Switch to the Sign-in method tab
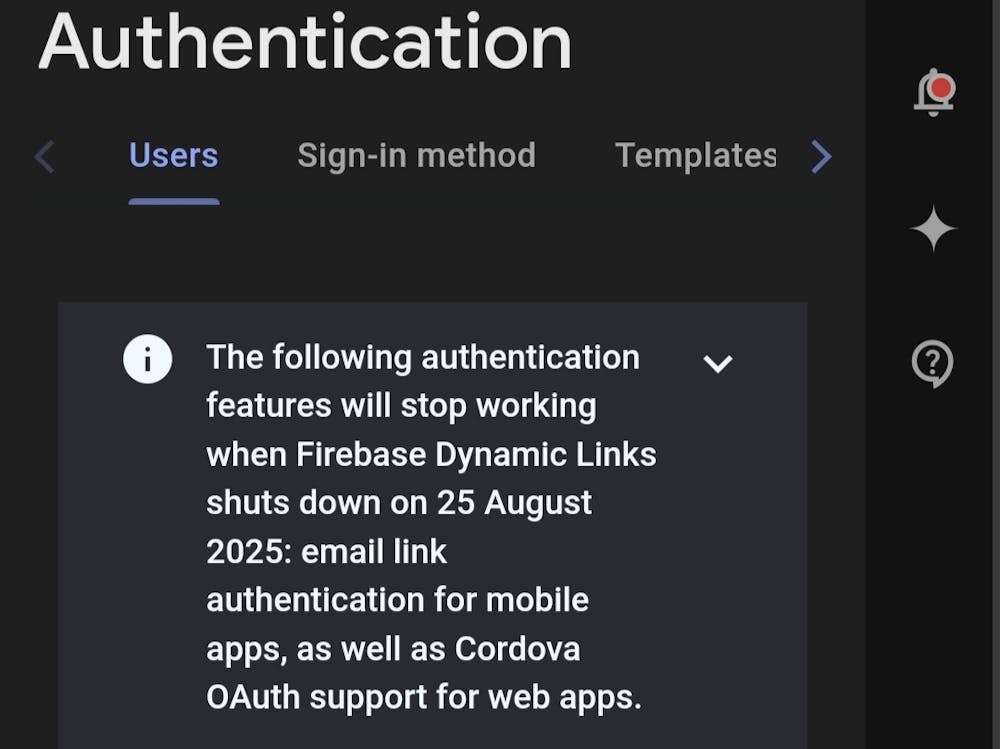 (416, 155)
